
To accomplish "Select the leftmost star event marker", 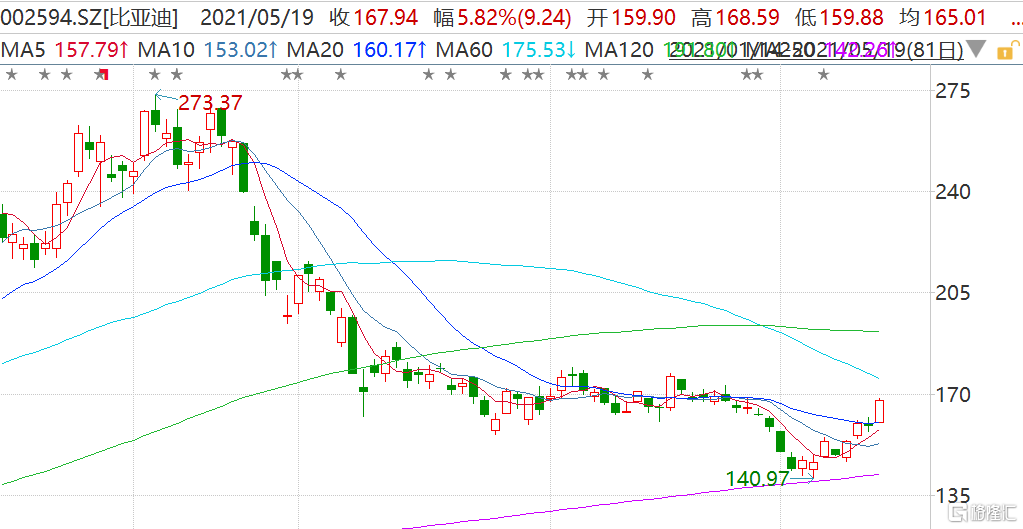I will 11,76.
